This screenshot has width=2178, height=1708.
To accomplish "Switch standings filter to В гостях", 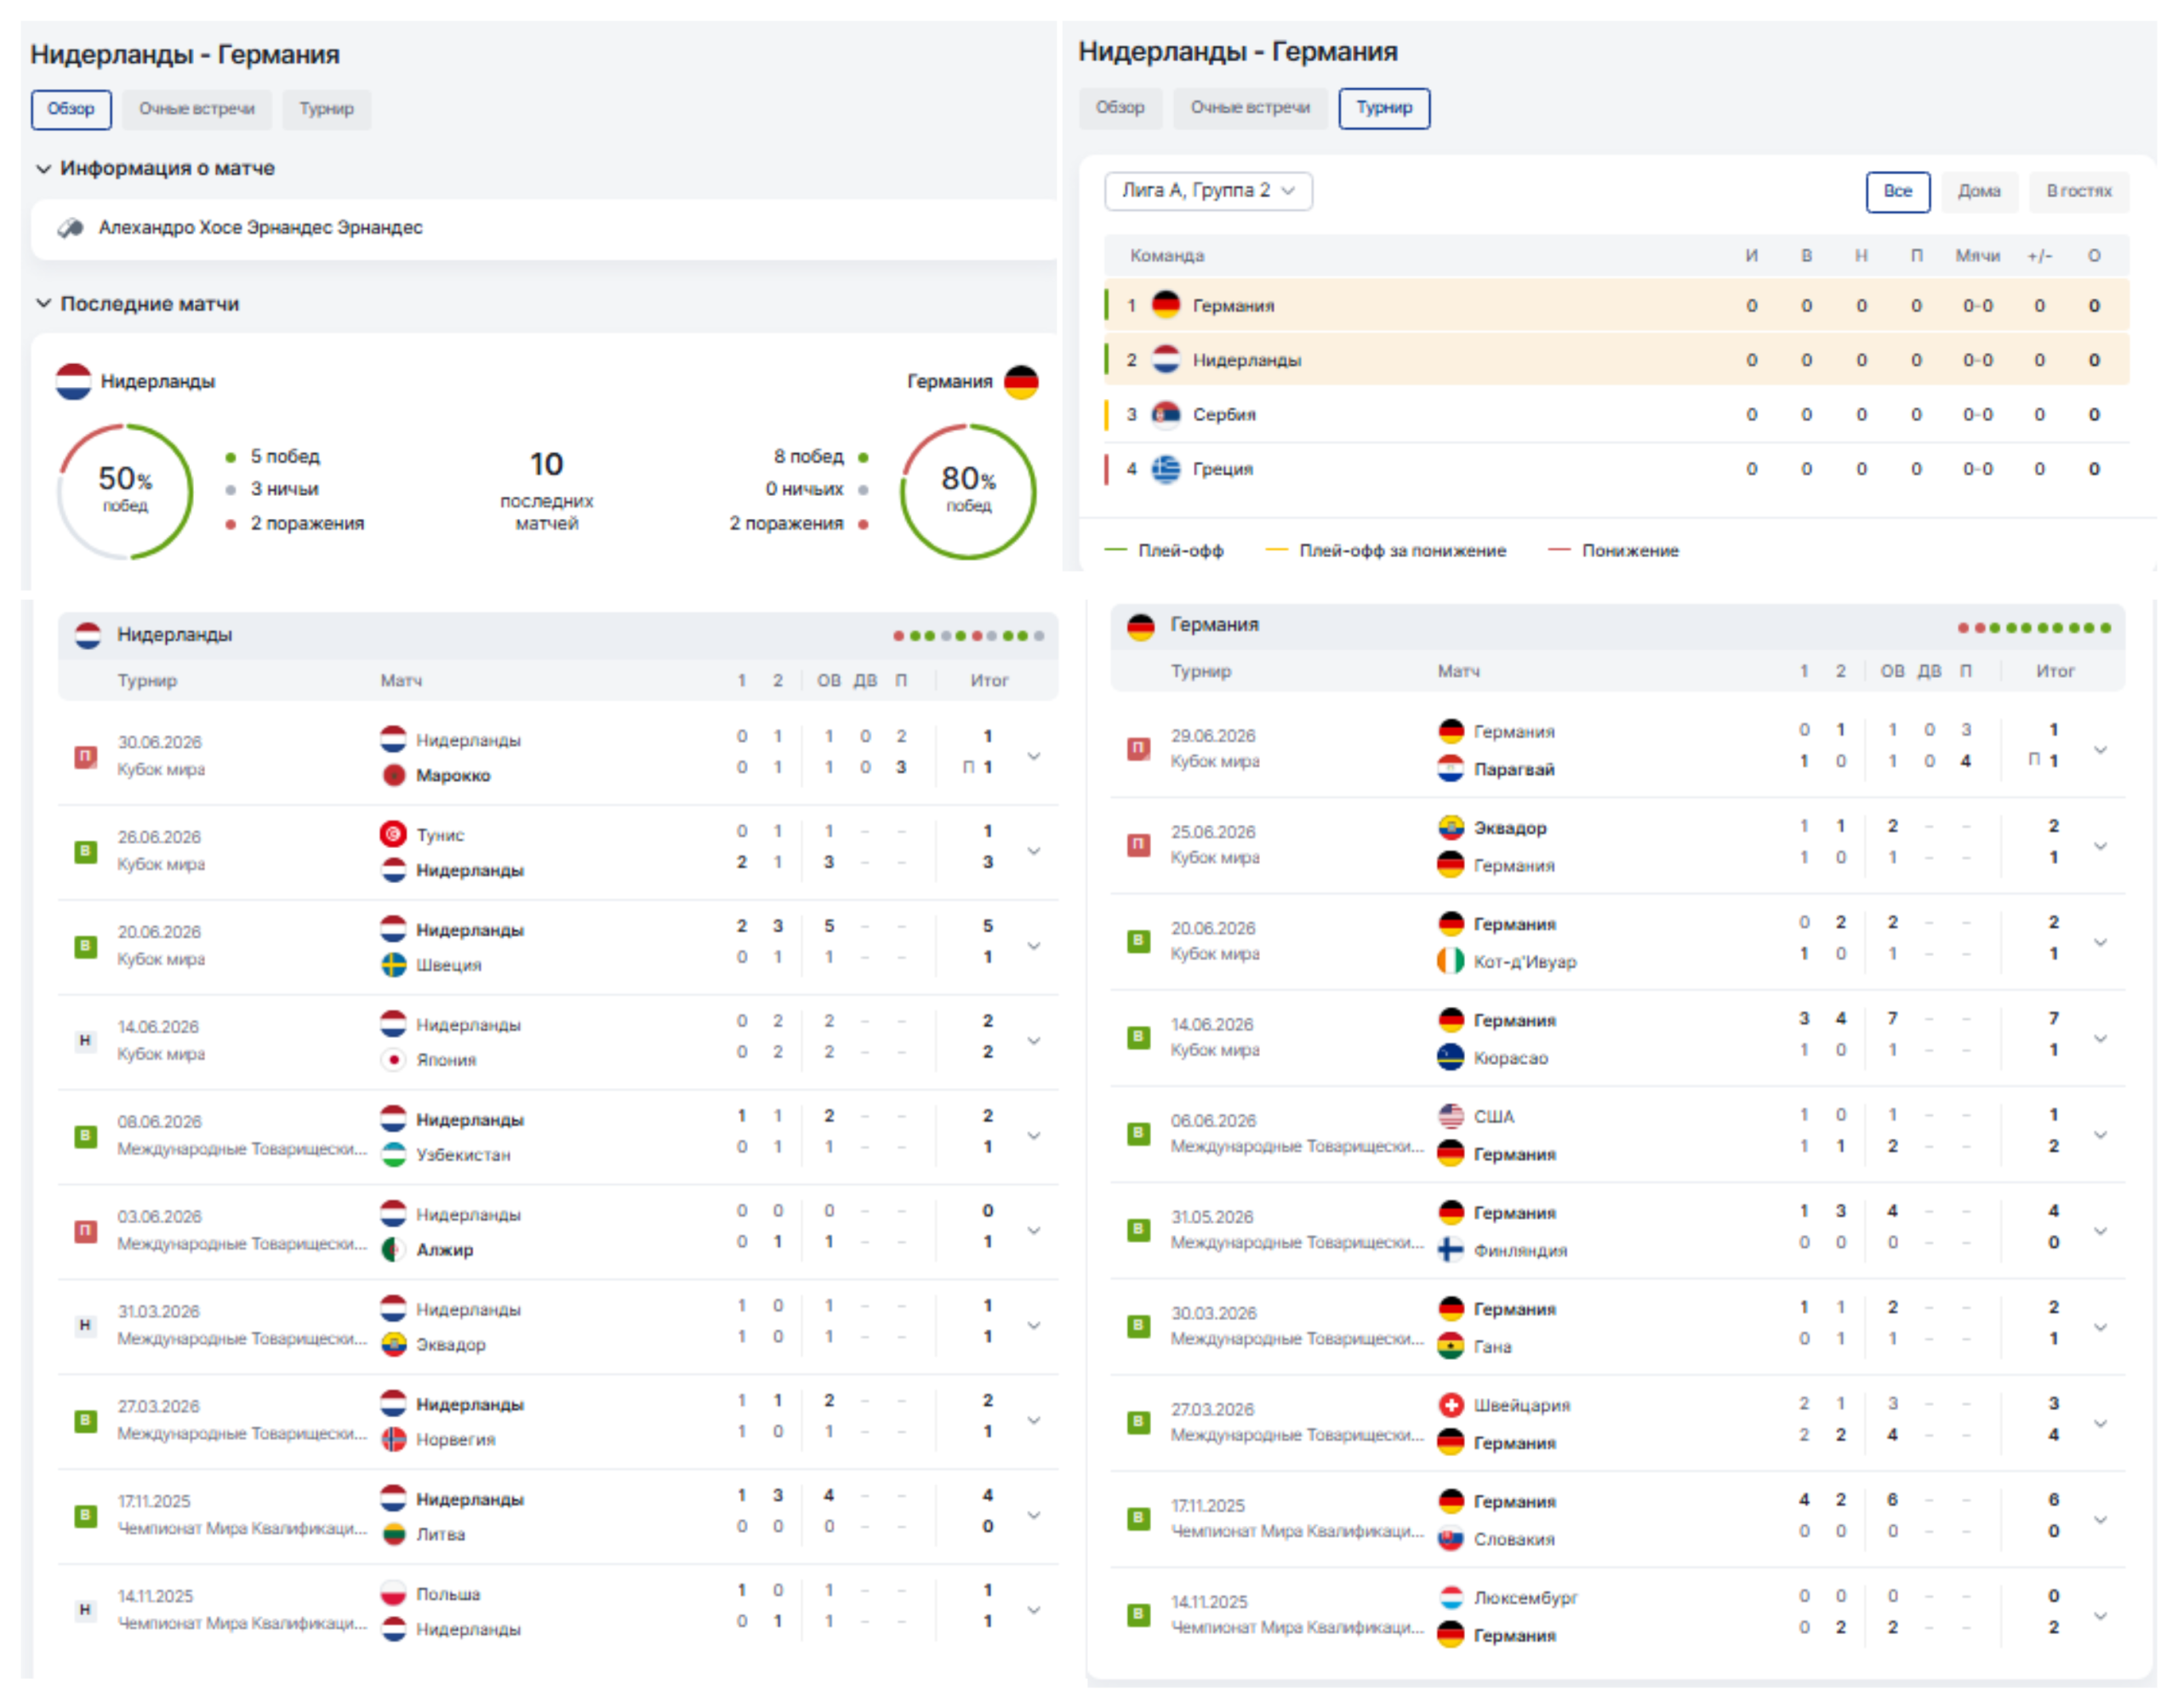I will 2078,191.
